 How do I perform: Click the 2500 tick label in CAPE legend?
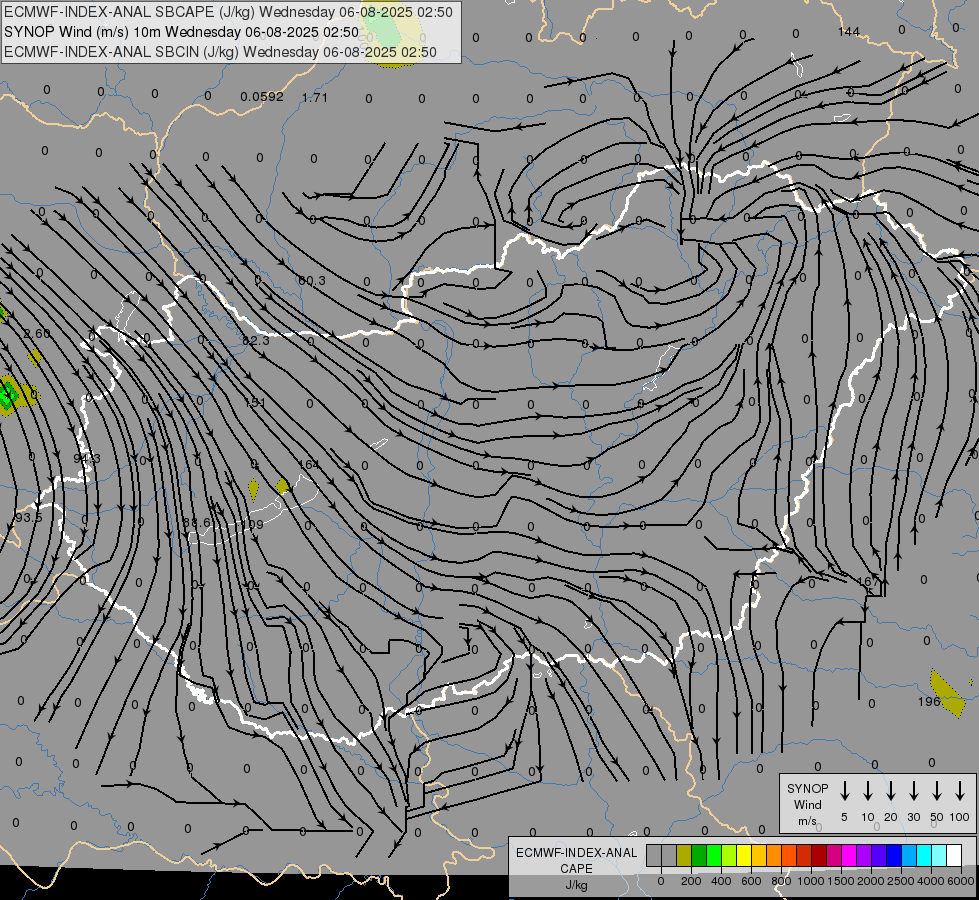pos(901,881)
